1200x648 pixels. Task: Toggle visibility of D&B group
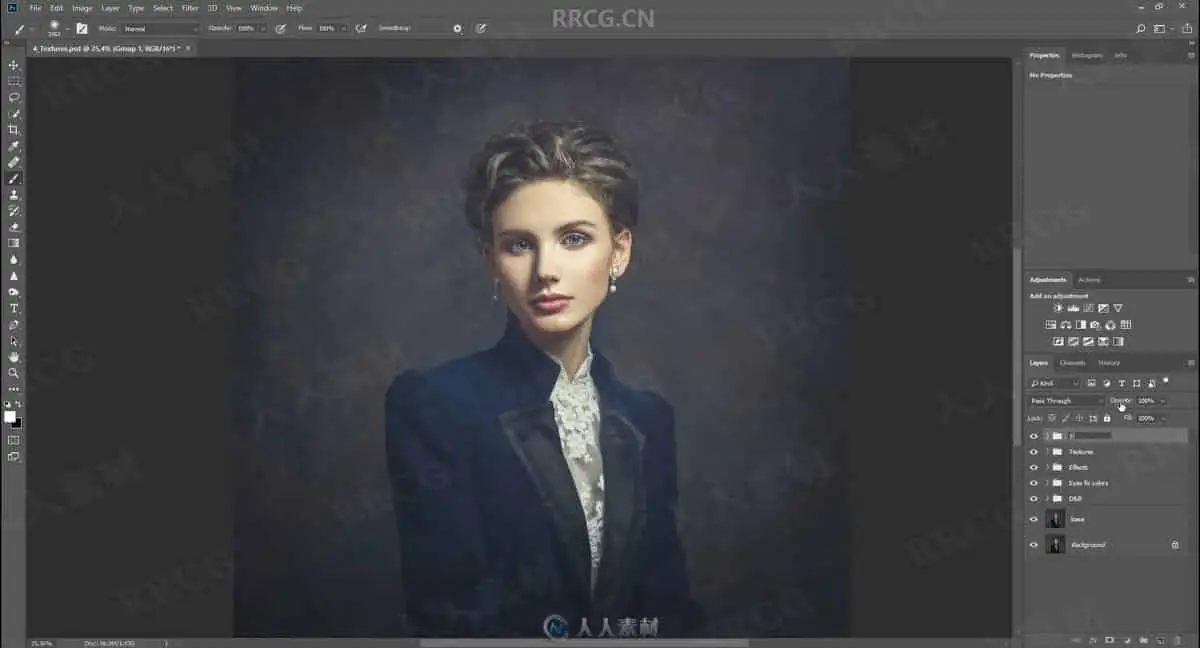click(x=1034, y=498)
